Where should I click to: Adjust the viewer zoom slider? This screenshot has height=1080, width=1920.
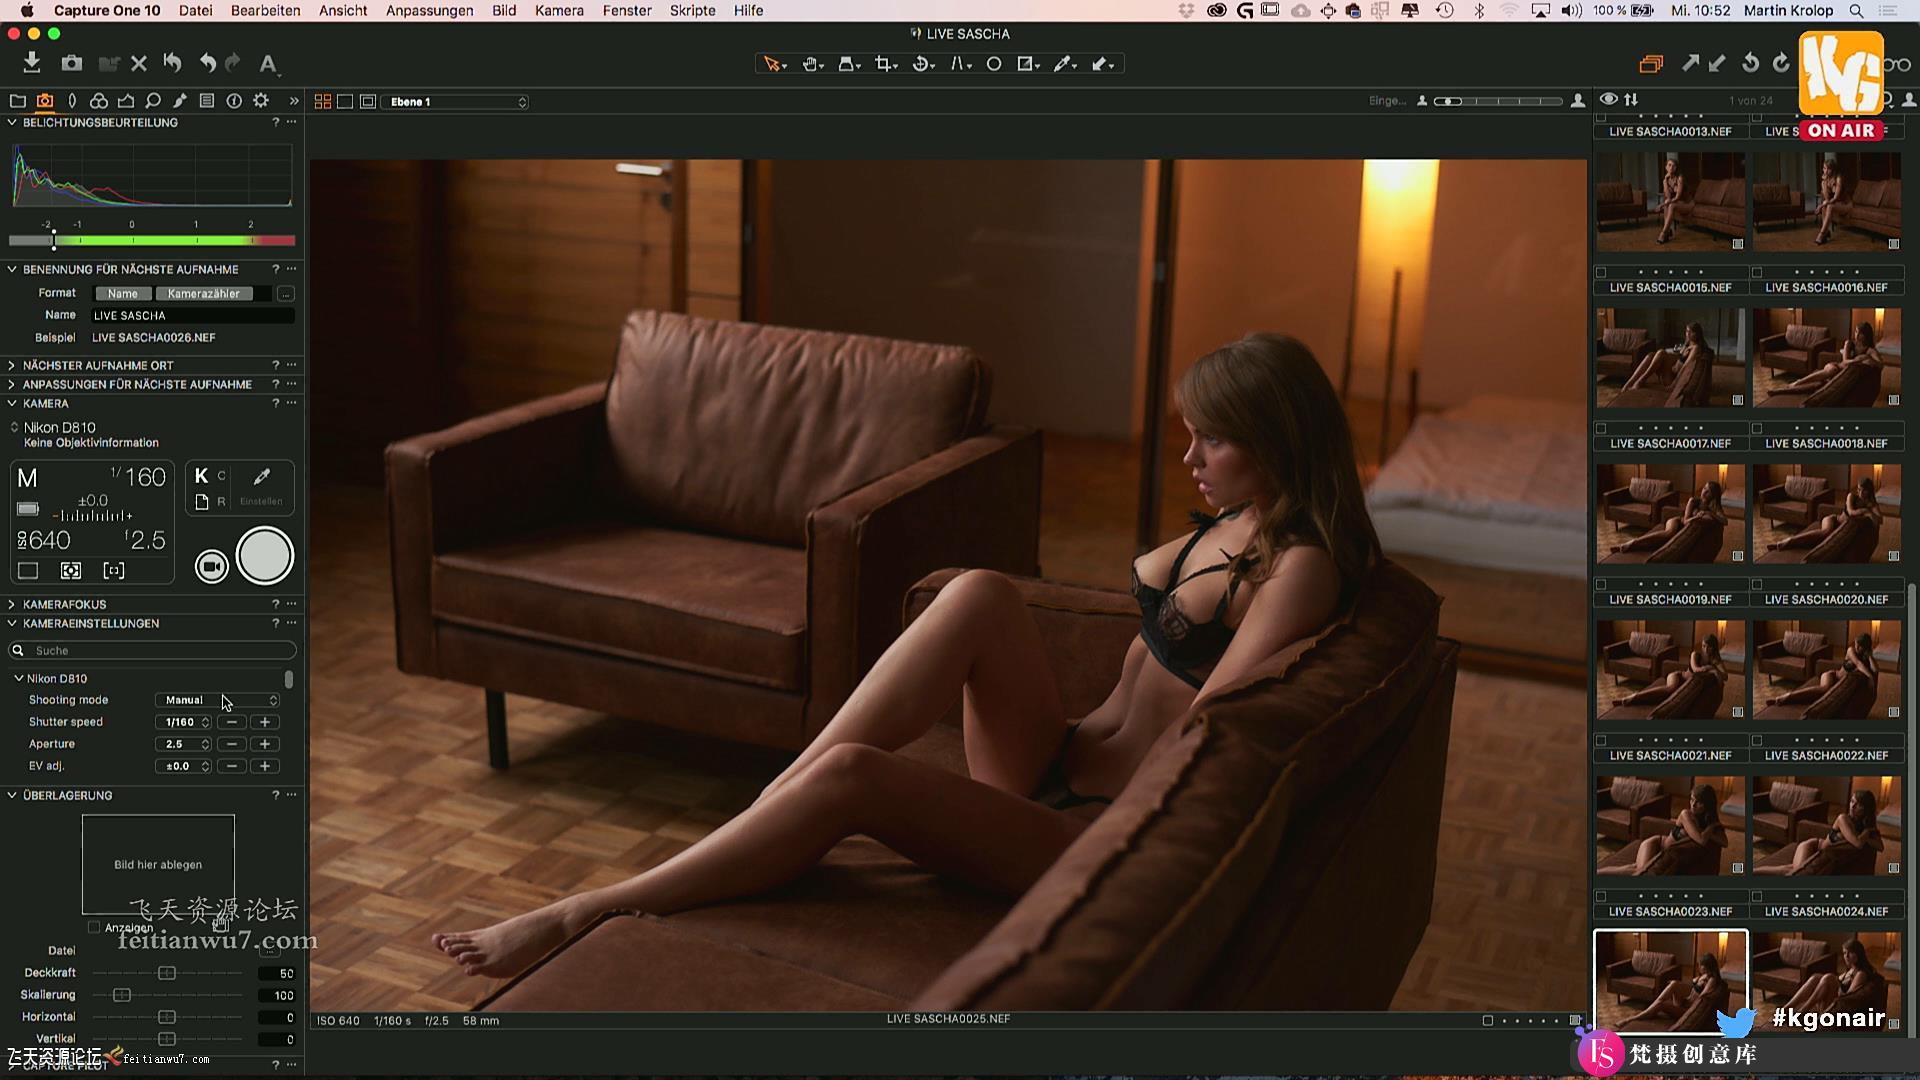(1498, 101)
